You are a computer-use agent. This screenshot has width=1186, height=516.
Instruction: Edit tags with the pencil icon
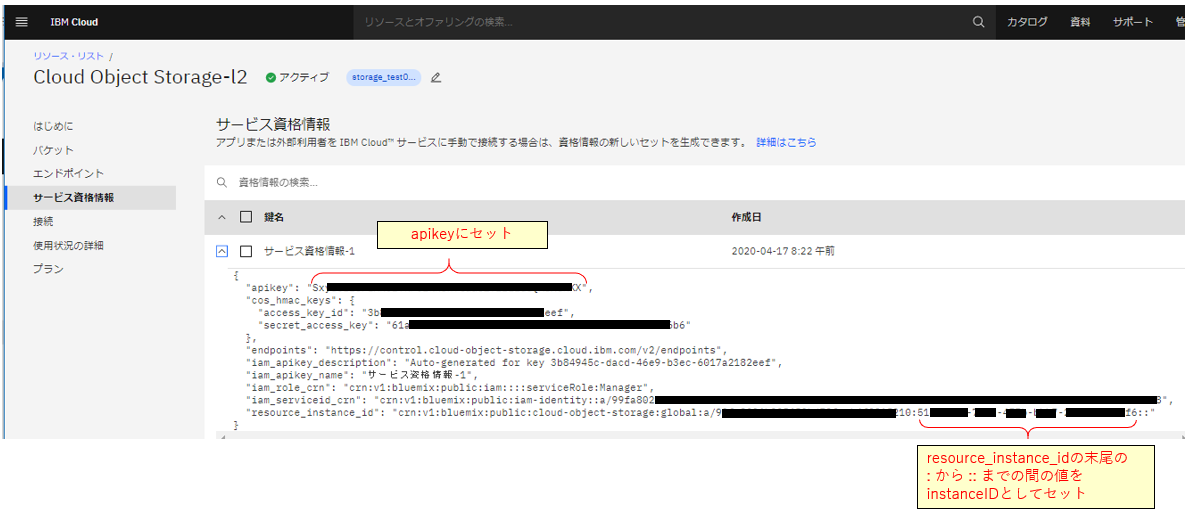point(435,77)
